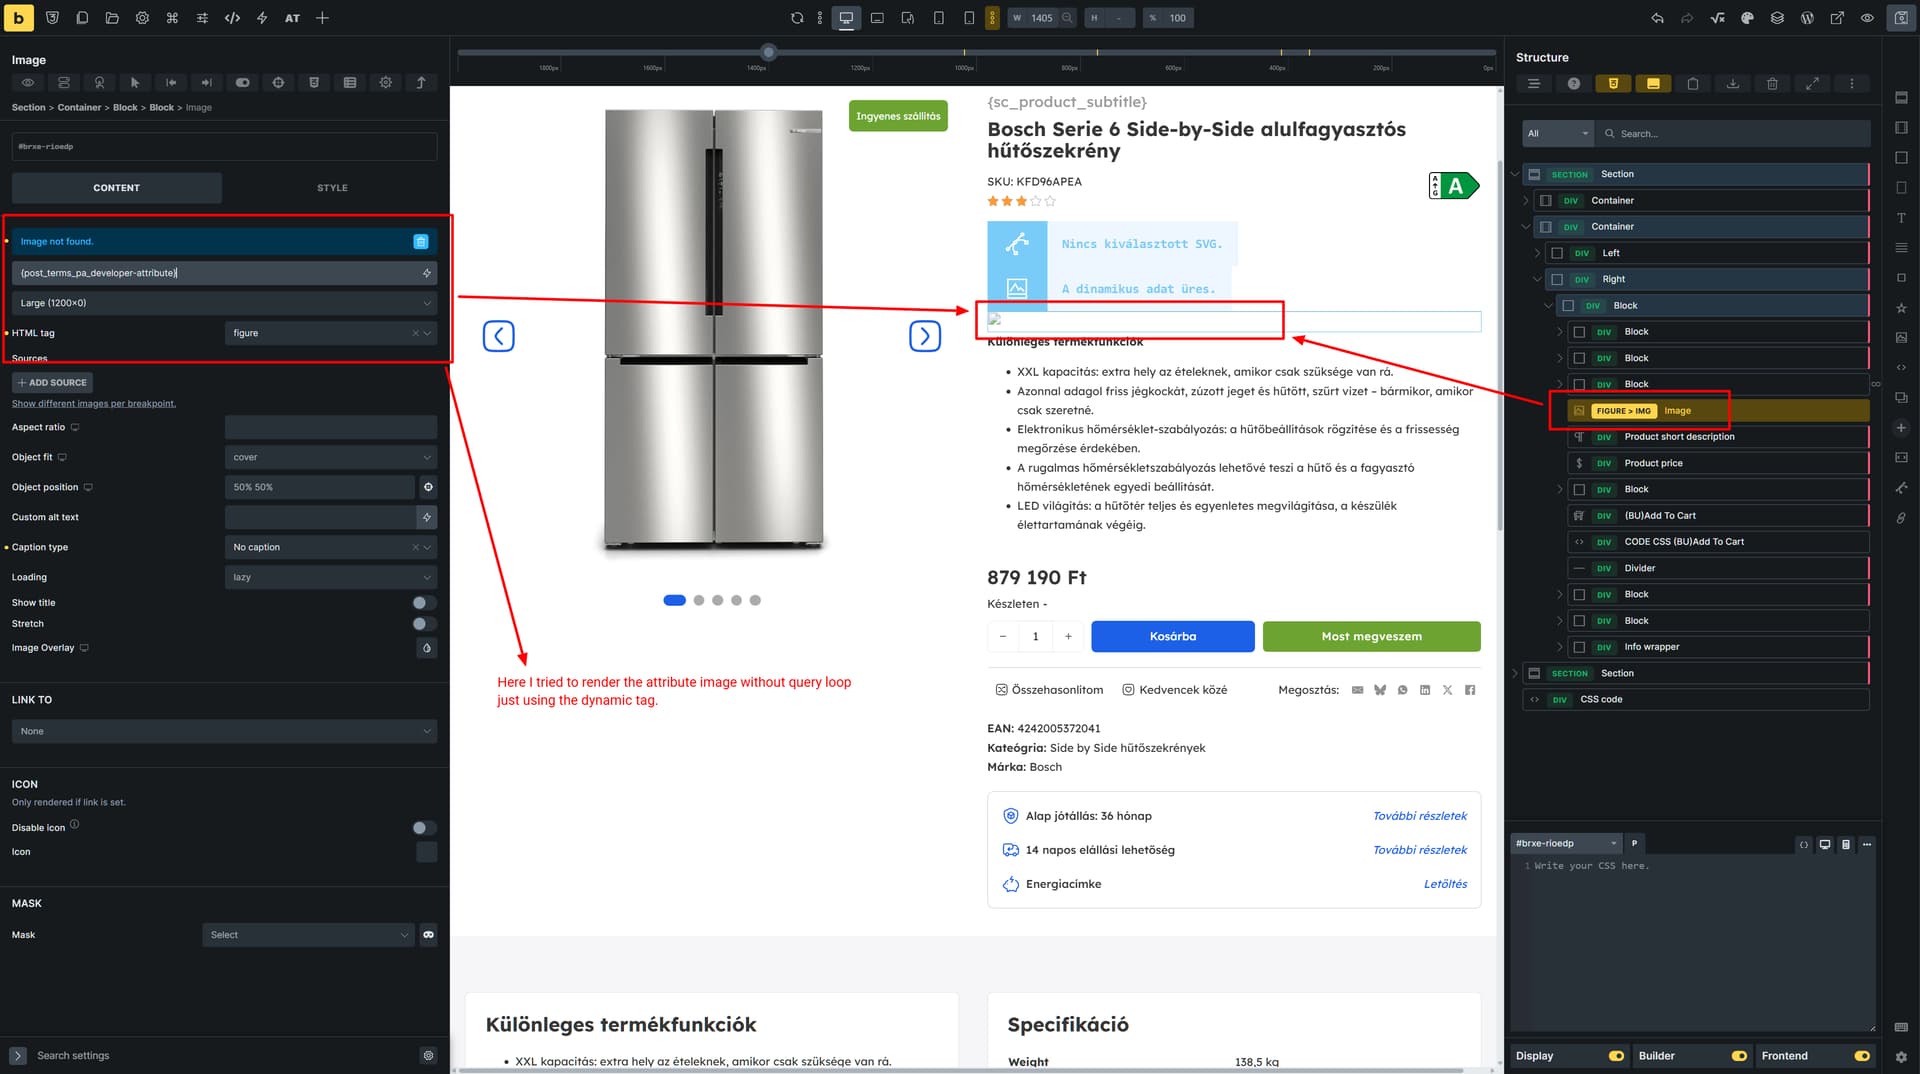Check the box on the Right tree row
The width and height of the screenshot is (1920, 1074).
pyautogui.click(x=1557, y=280)
